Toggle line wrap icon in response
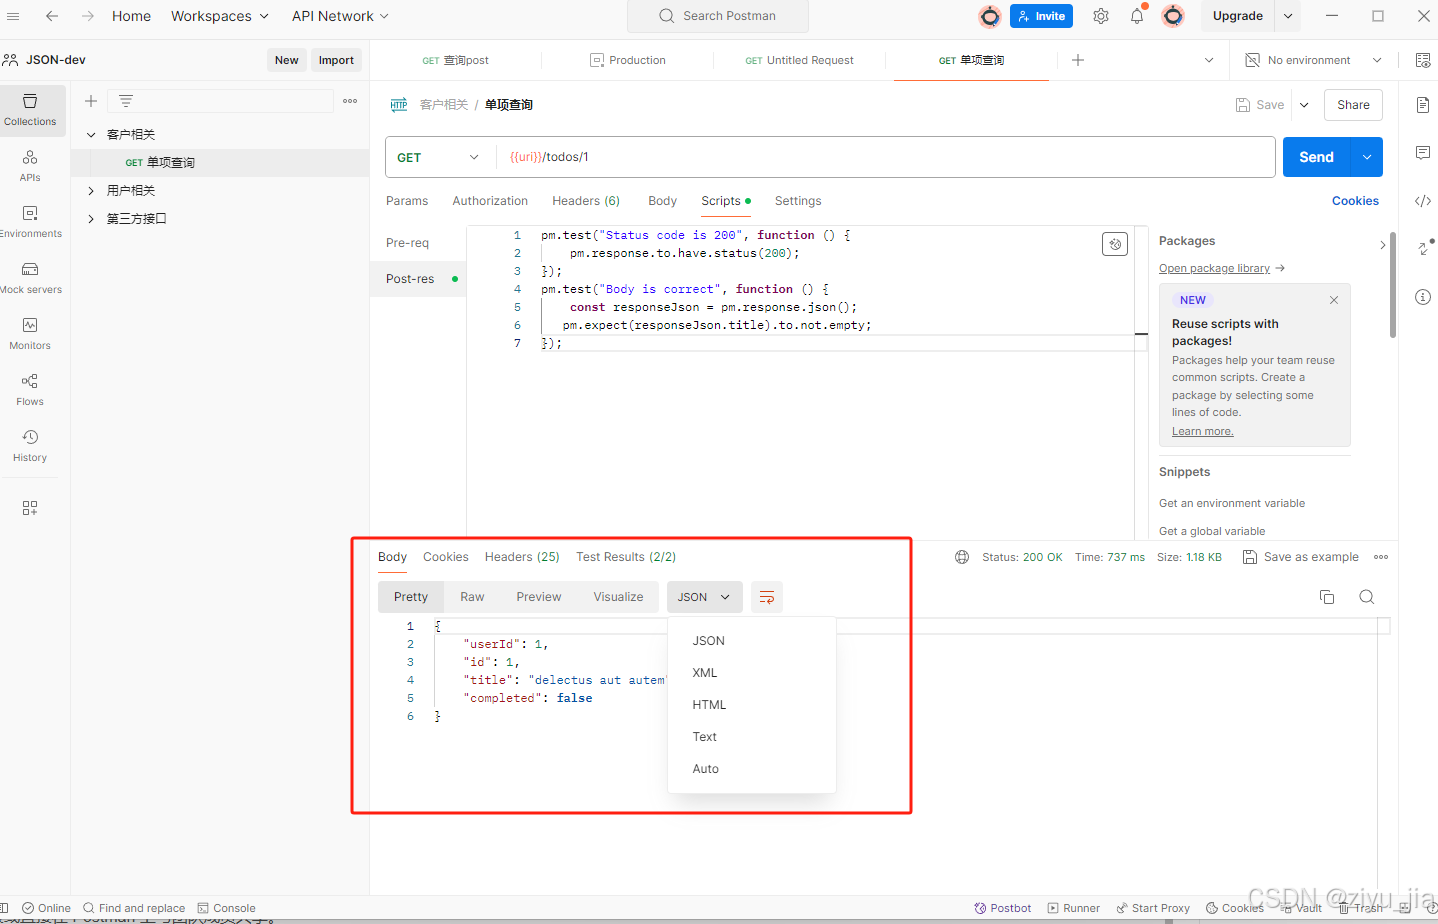This screenshot has height=924, width=1438. click(x=767, y=597)
